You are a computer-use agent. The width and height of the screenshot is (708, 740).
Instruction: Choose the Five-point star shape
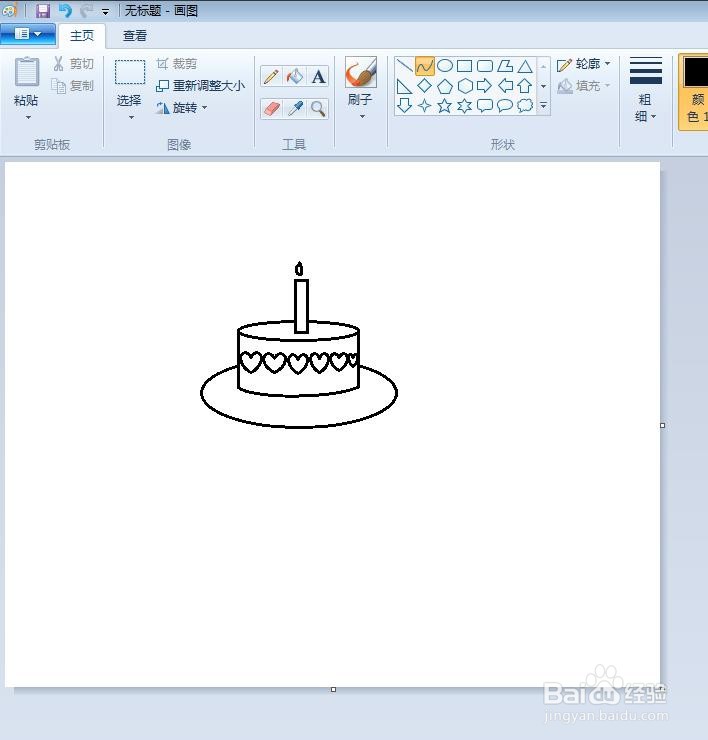[x=445, y=105]
